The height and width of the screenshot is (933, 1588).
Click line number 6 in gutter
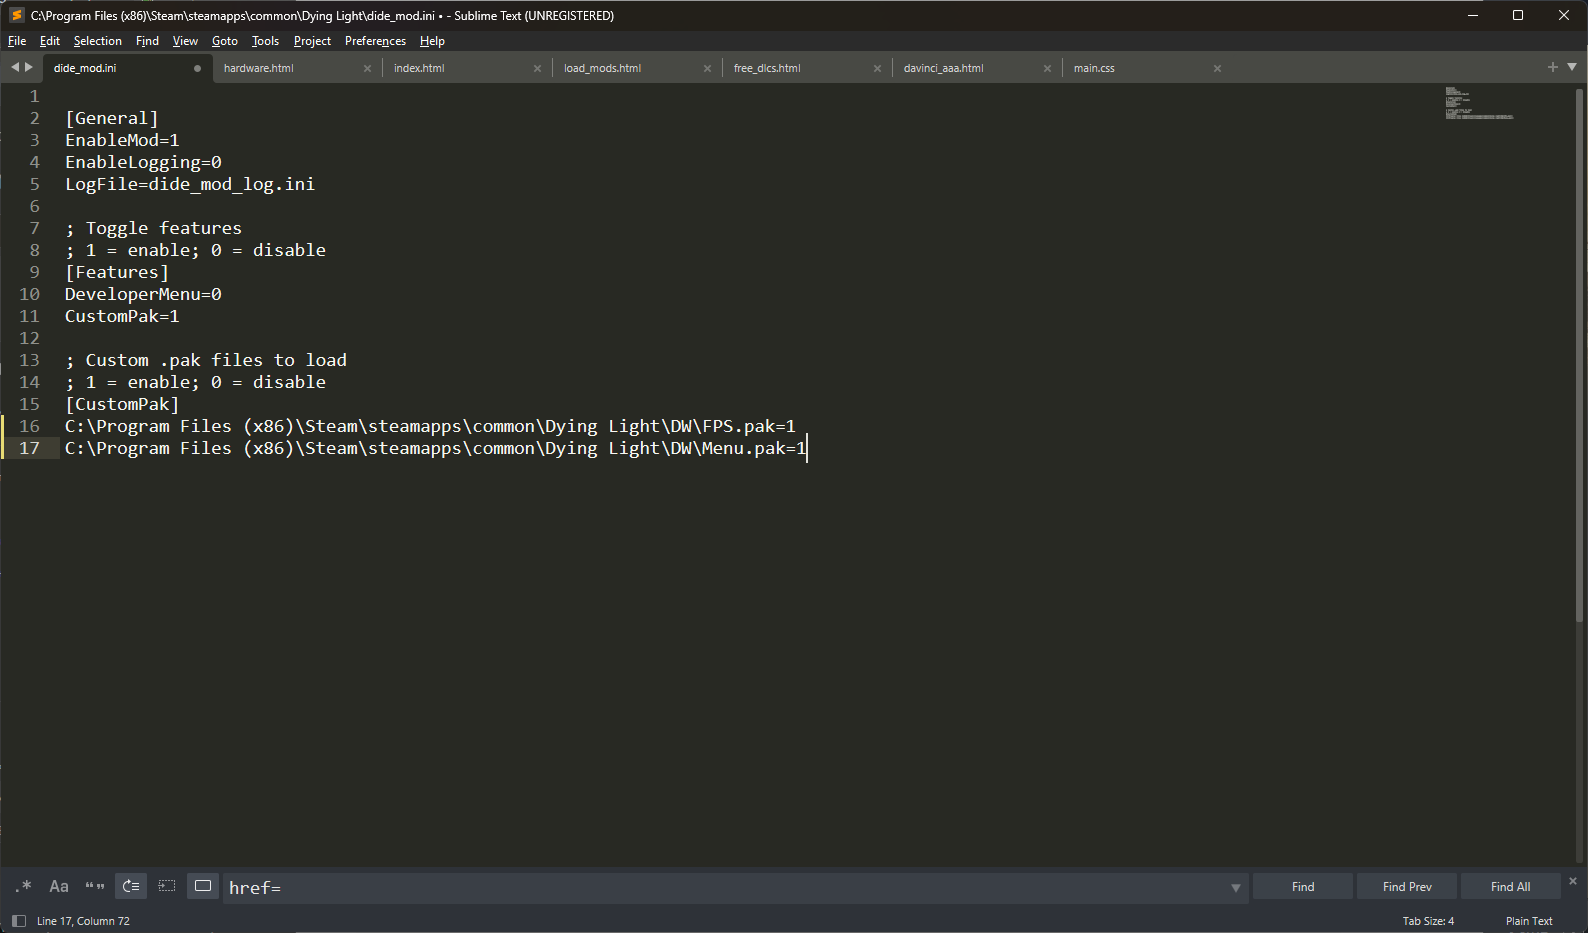(x=34, y=206)
